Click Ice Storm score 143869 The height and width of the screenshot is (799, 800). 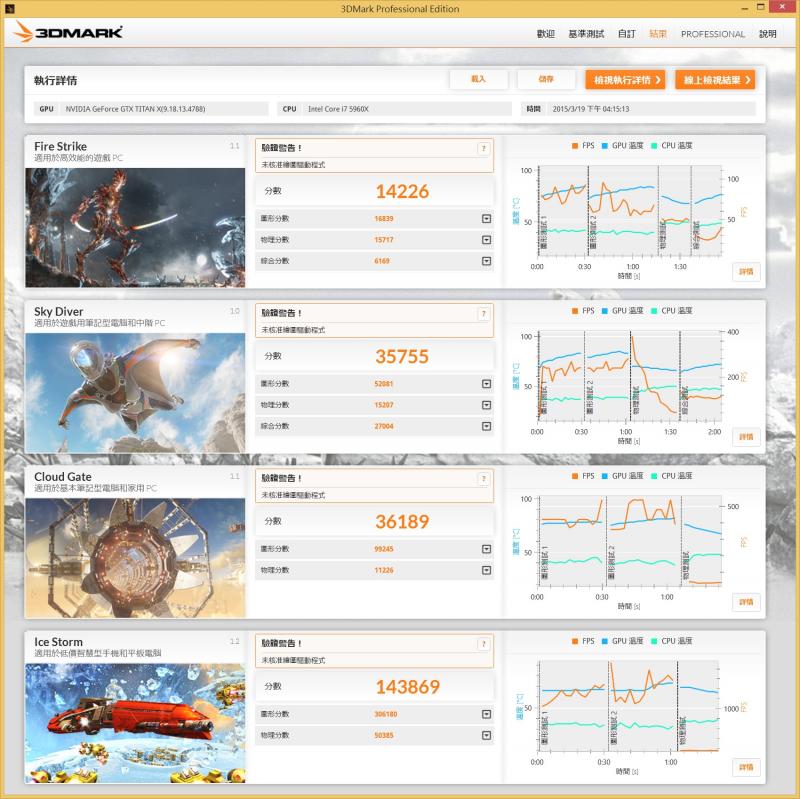tap(408, 687)
